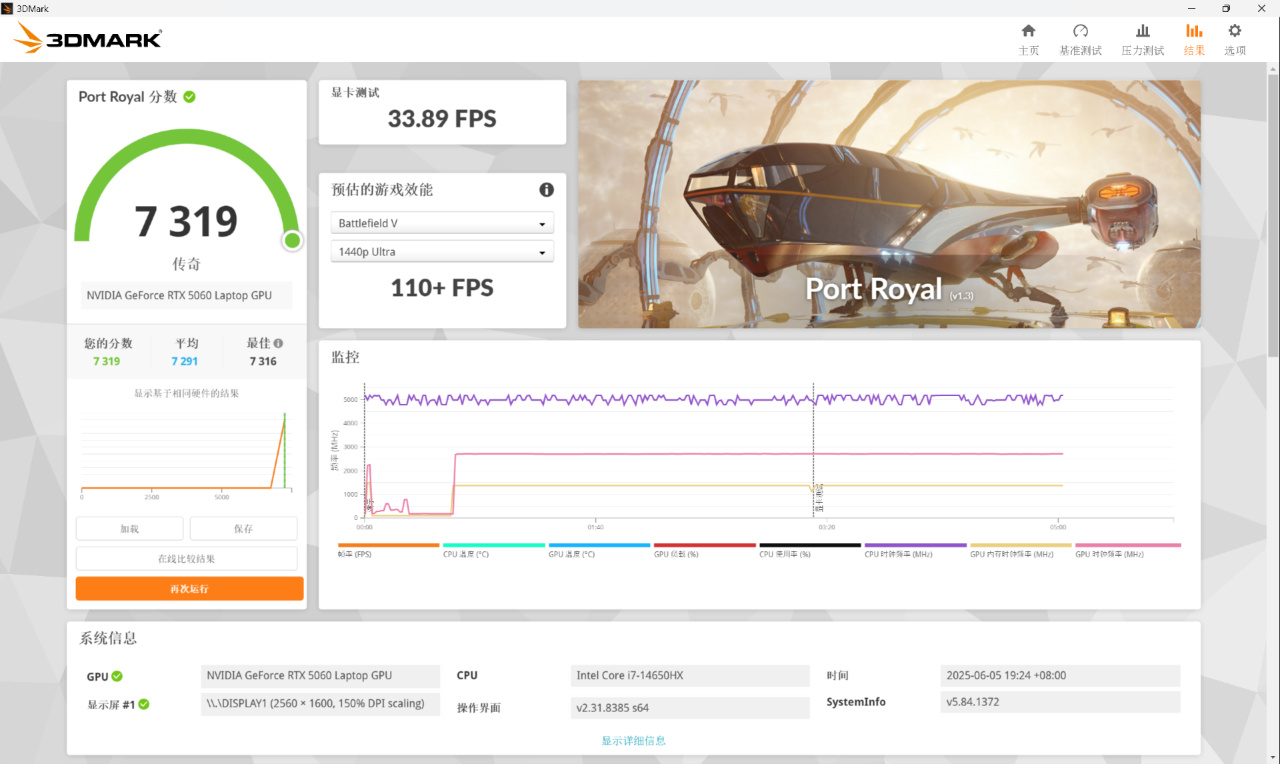Click the green score gauge end marker

(x=292, y=240)
